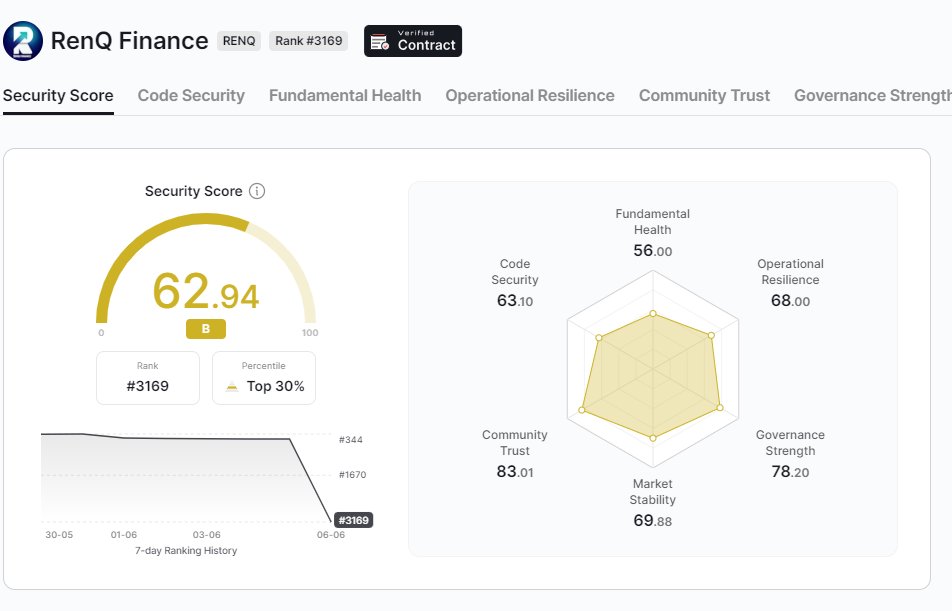Click the B grade badge
The width and height of the screenshot is (952, 611).
coord(206,329)
